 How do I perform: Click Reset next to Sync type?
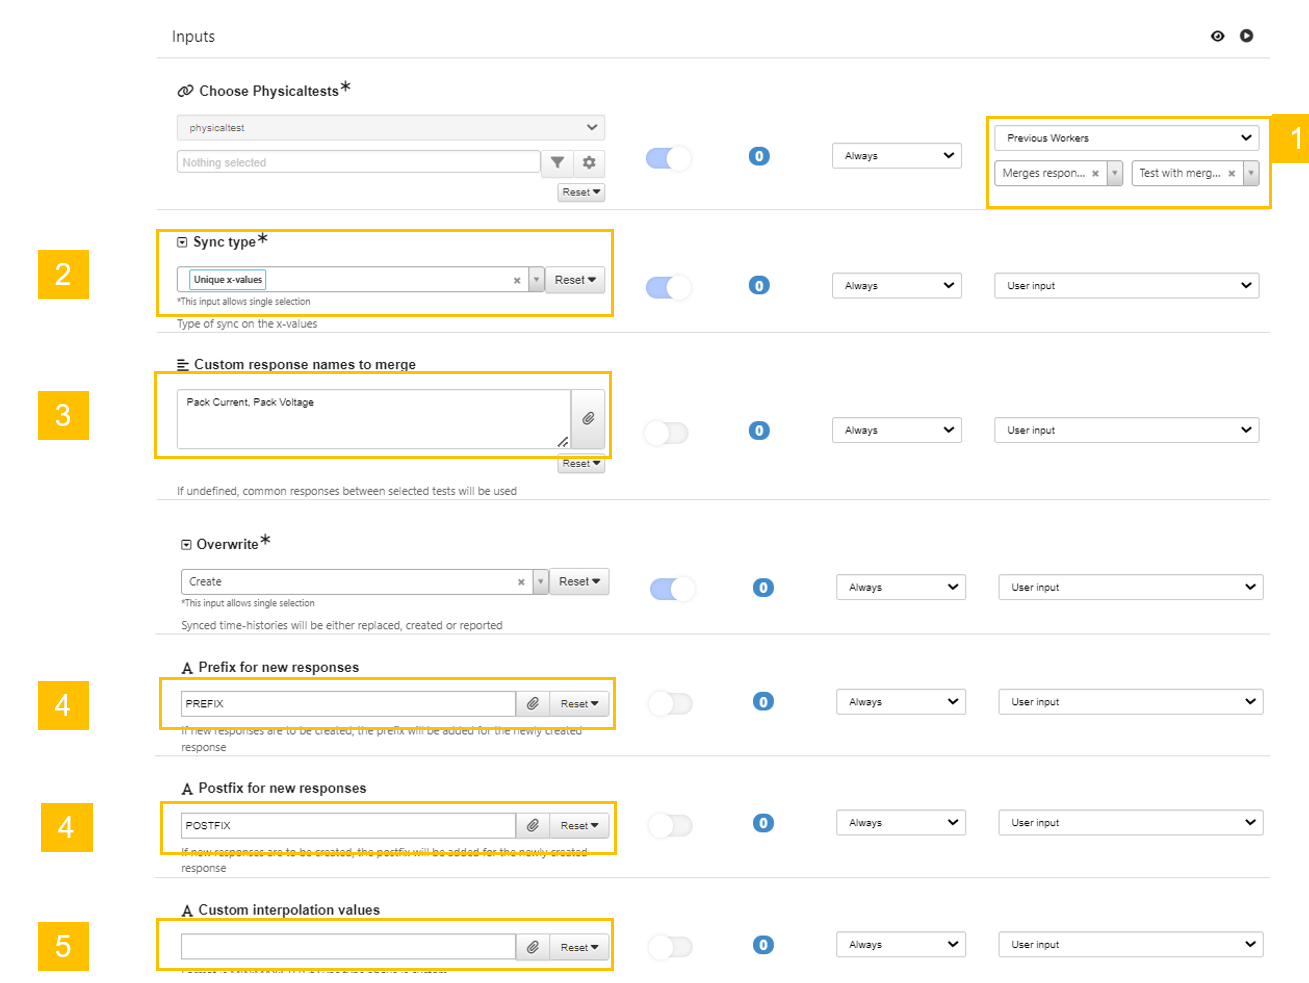pos(575,280)
